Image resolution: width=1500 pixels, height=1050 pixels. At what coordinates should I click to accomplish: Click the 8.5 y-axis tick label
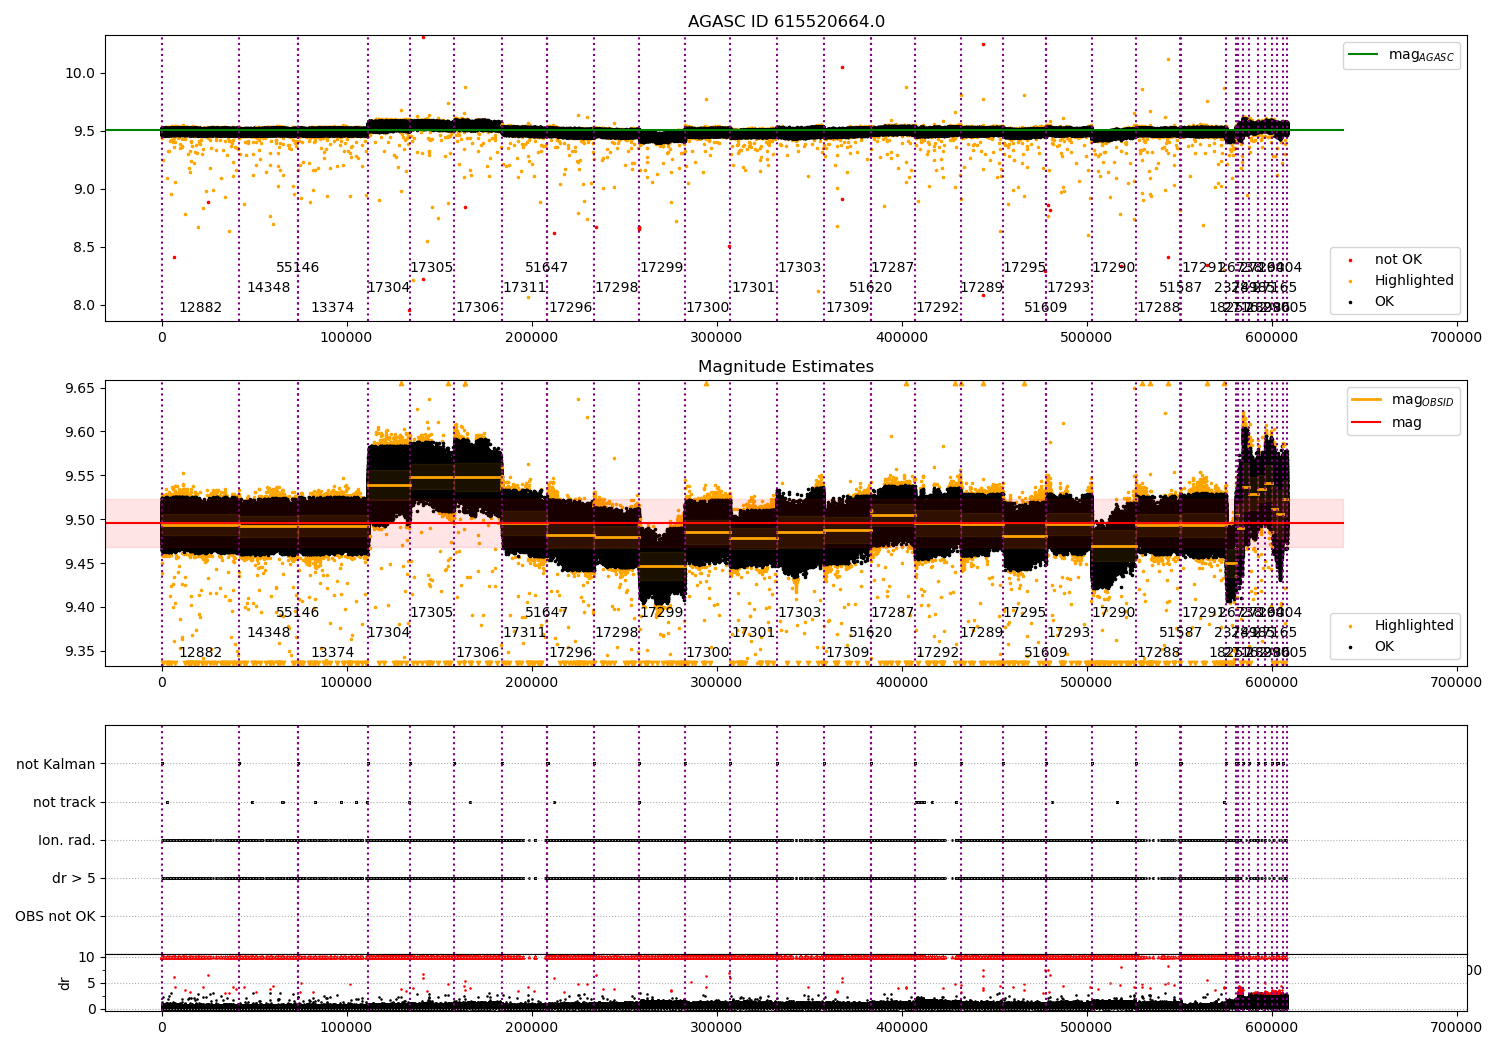85,247
